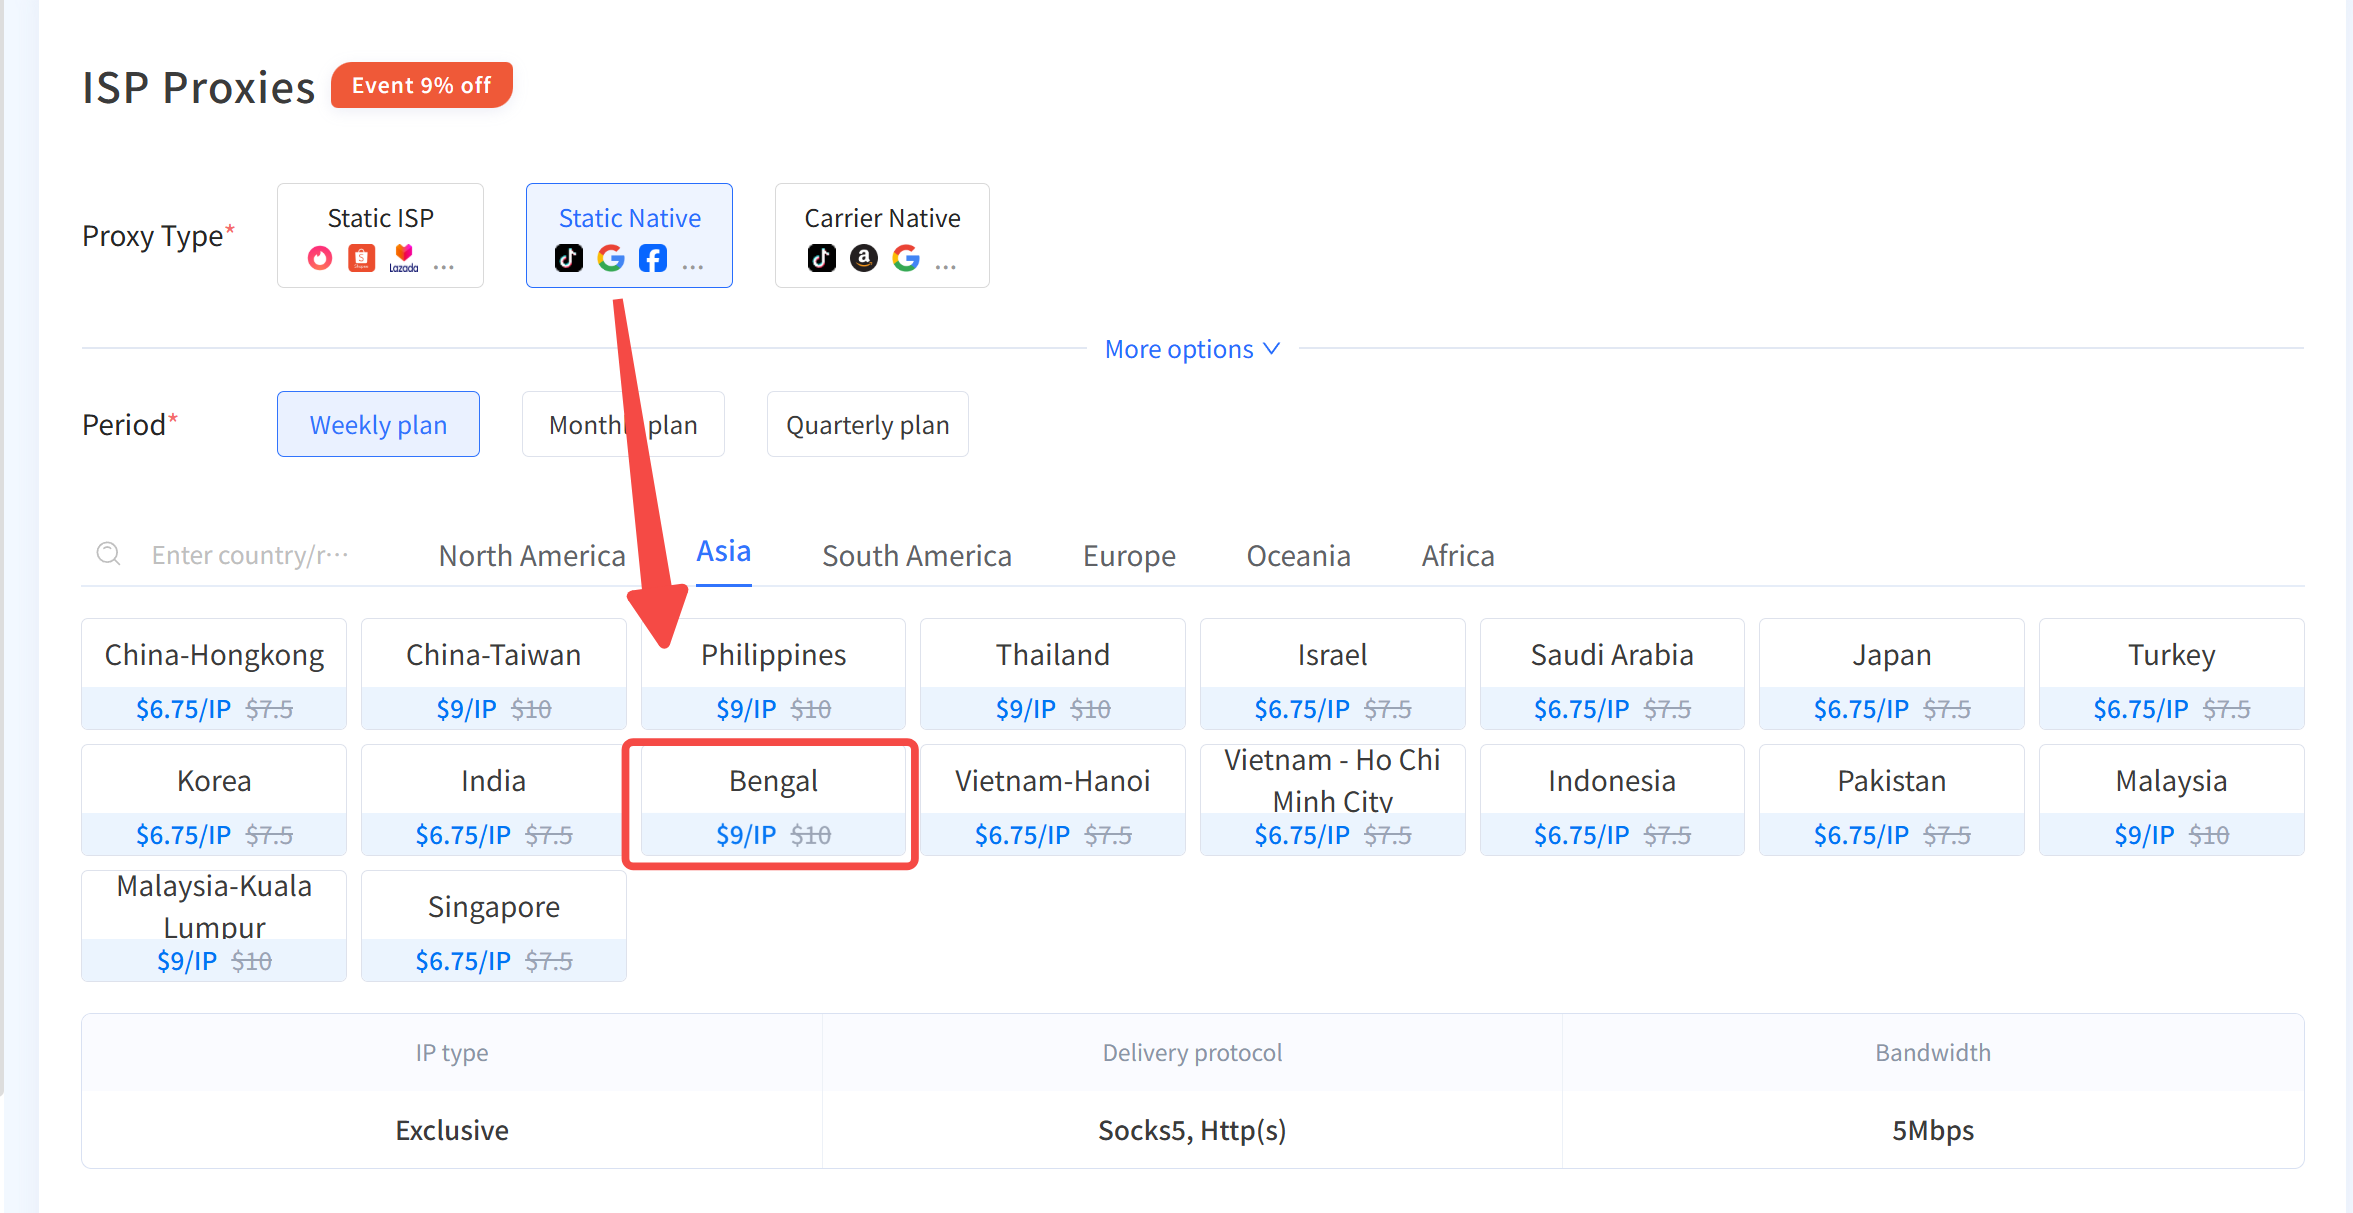Screen dimensions: 2353x1213
Task: Select the Vietnam-Hanoi location
Action: tap(1053, 800)
